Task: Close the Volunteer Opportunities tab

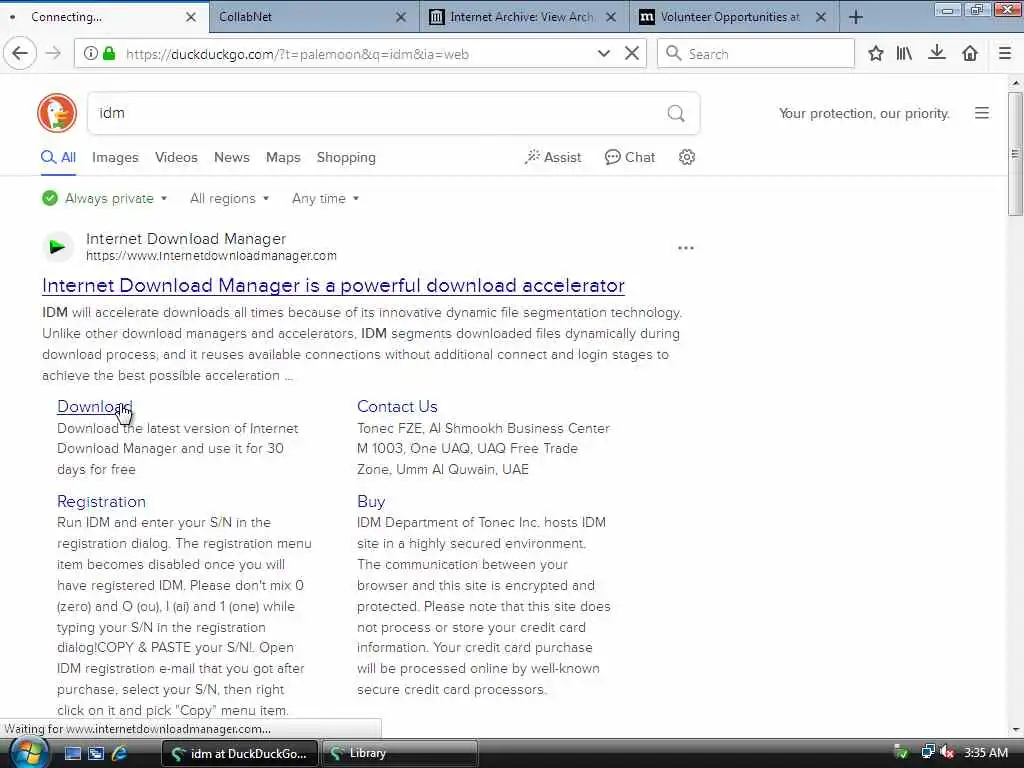Action: [x=821, y=17]
